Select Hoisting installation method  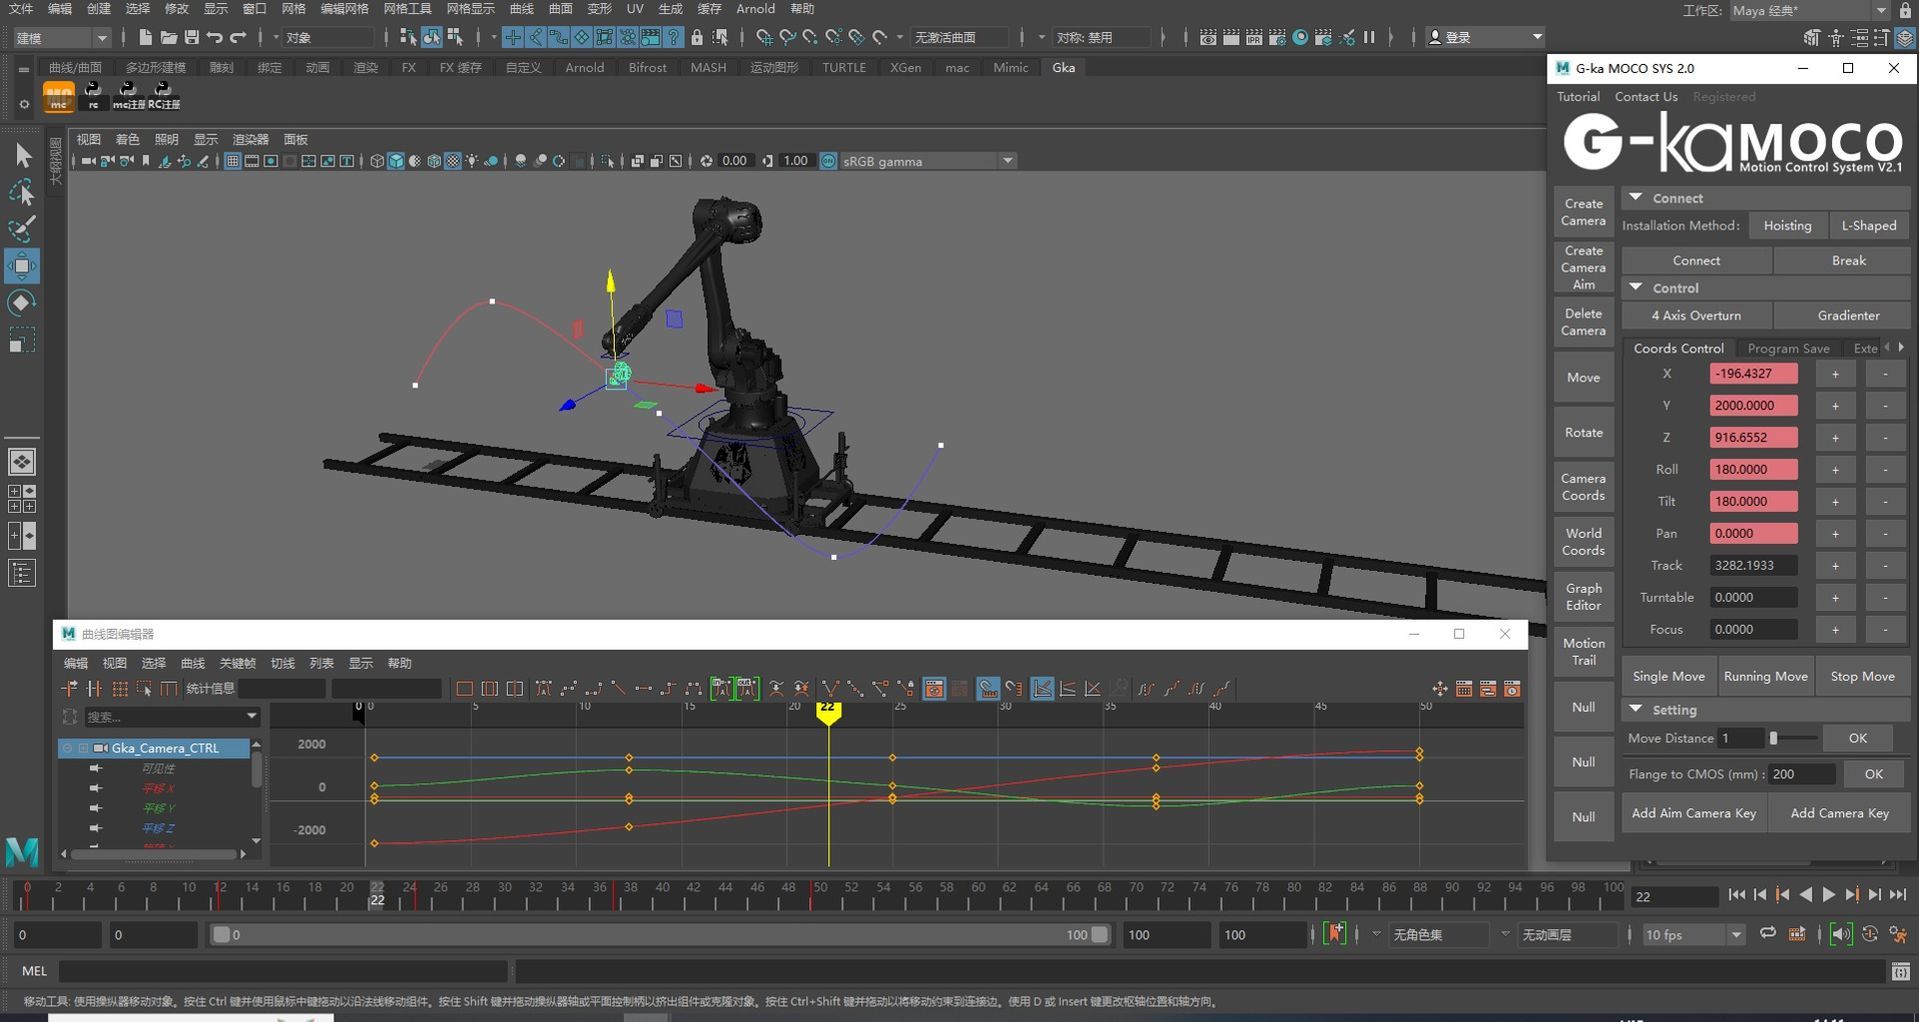tap(1787, 226)
